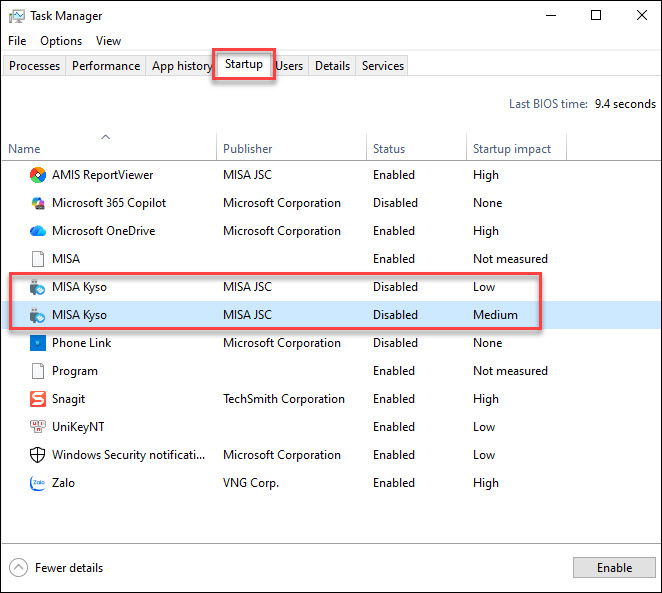Open the File menu
Viewport: 662px width, 593px height.
coord(17,41)
